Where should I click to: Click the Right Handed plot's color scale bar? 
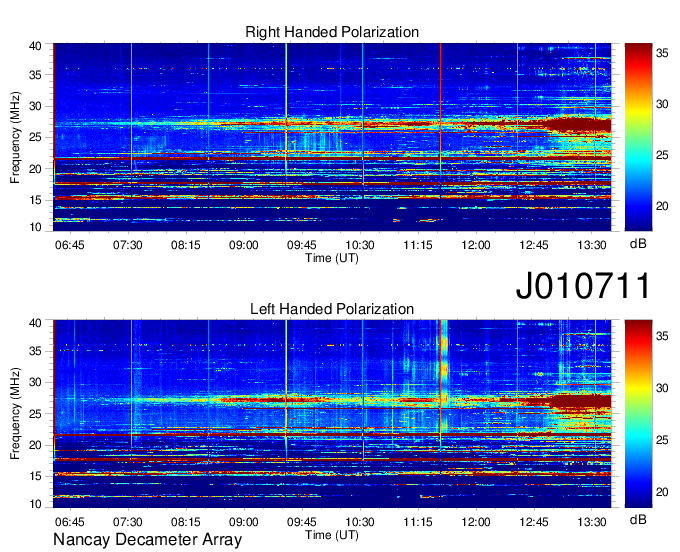click(x=638, y=137)
